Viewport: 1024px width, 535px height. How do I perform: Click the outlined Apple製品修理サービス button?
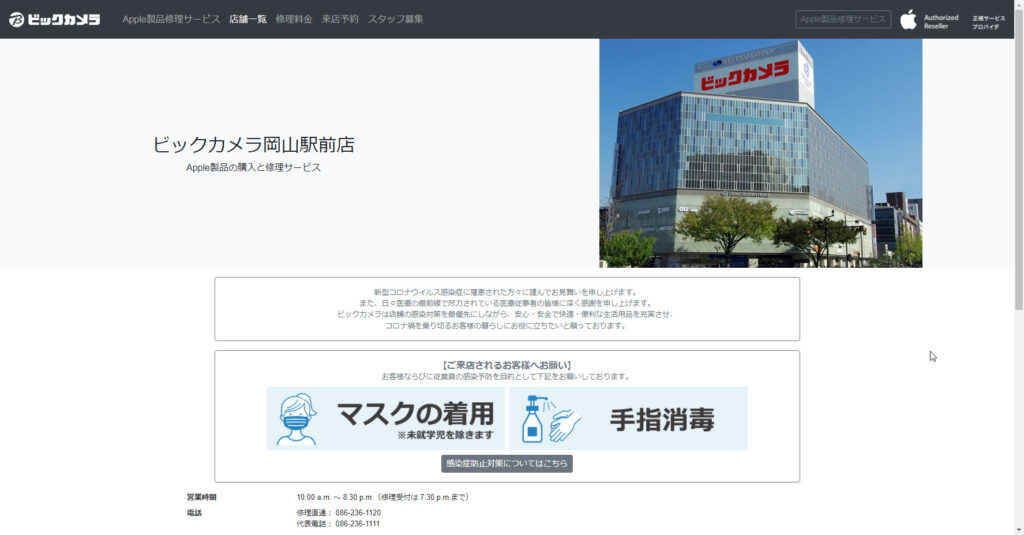[x=842, y=19]
